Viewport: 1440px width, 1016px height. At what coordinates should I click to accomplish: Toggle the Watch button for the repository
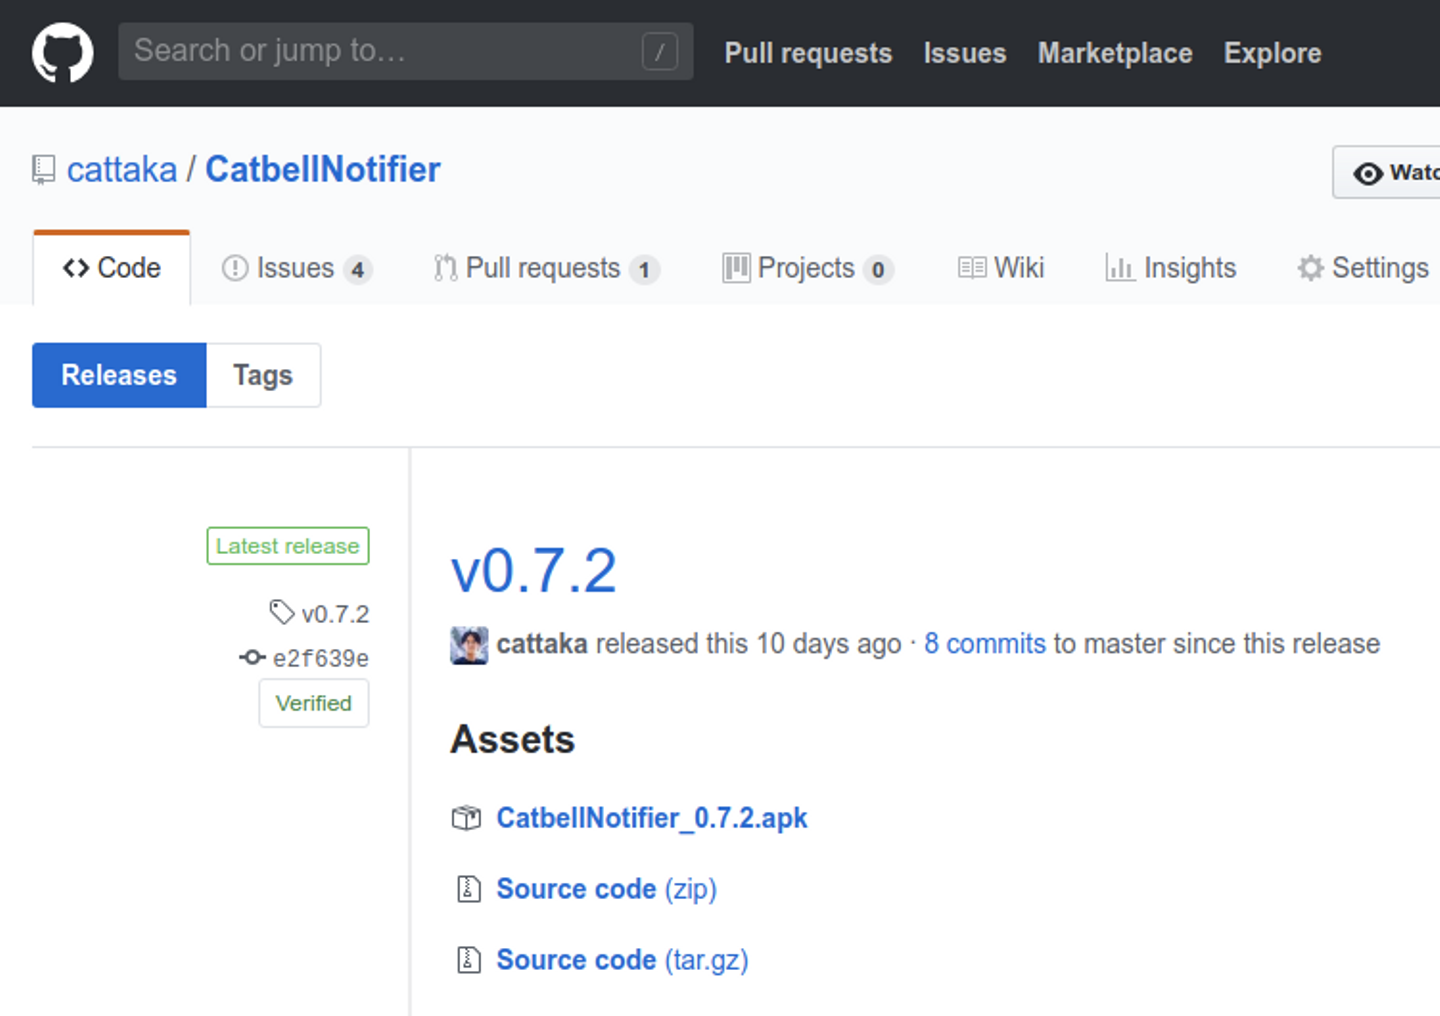pos(1392,173)
